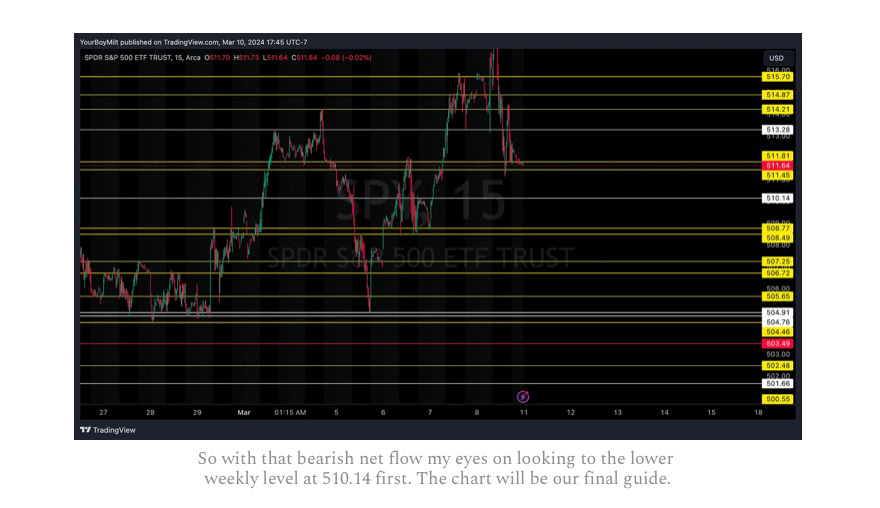
Task: Select the 508.49 price level label
Action: 777,238
